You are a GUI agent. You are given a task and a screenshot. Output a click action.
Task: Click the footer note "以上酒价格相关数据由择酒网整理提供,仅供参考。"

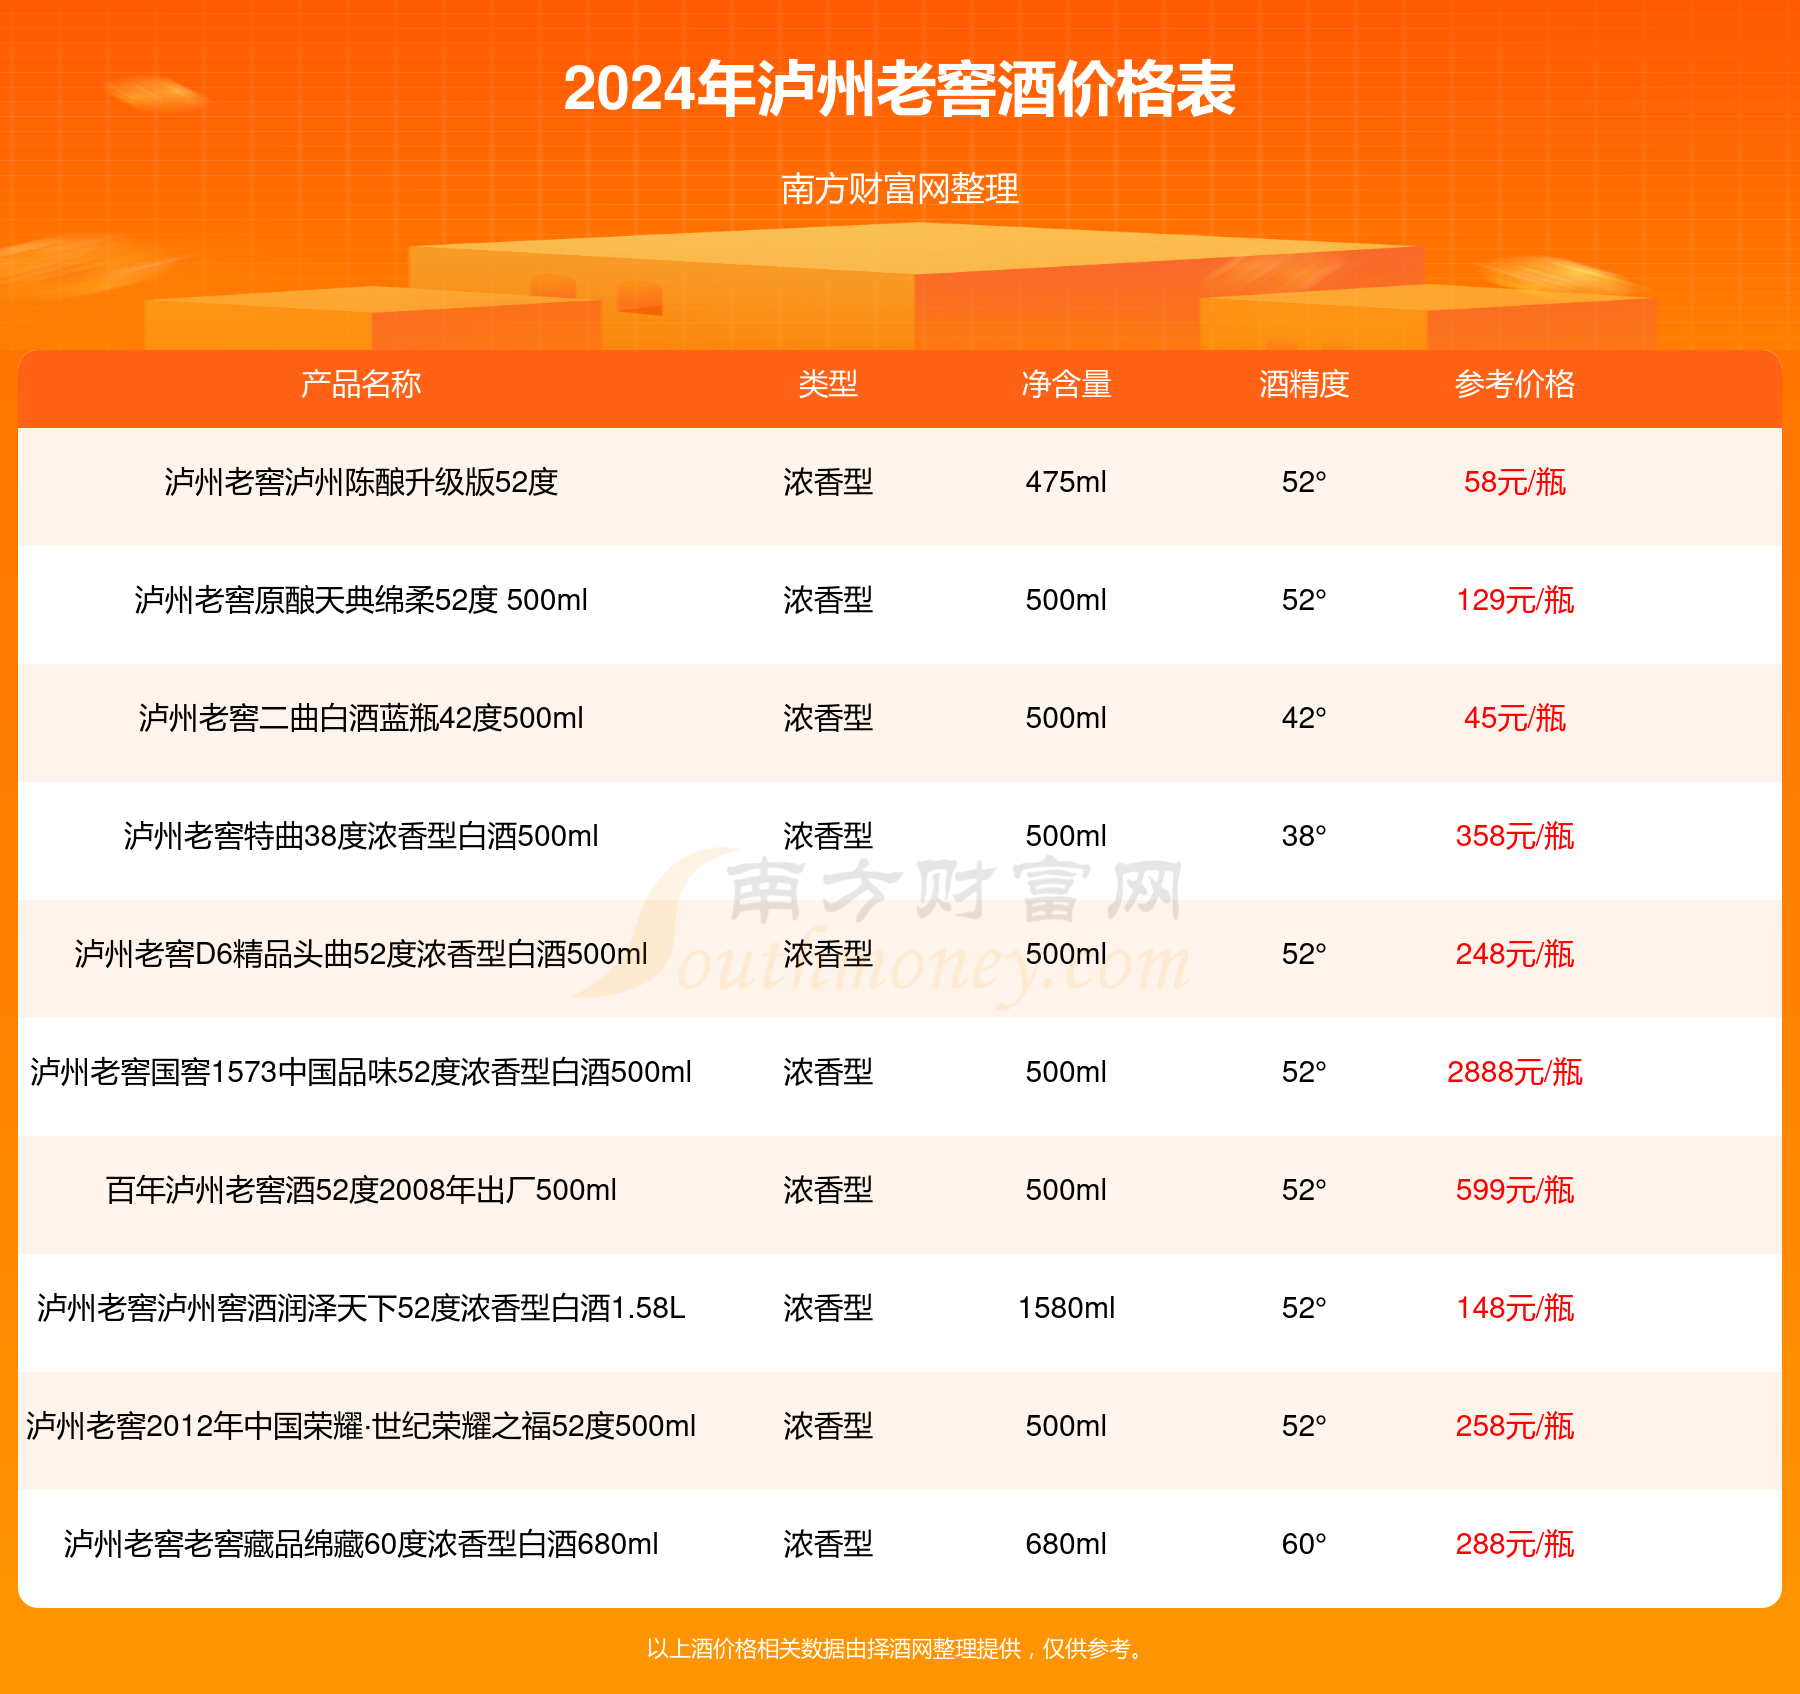(896, 1648)
